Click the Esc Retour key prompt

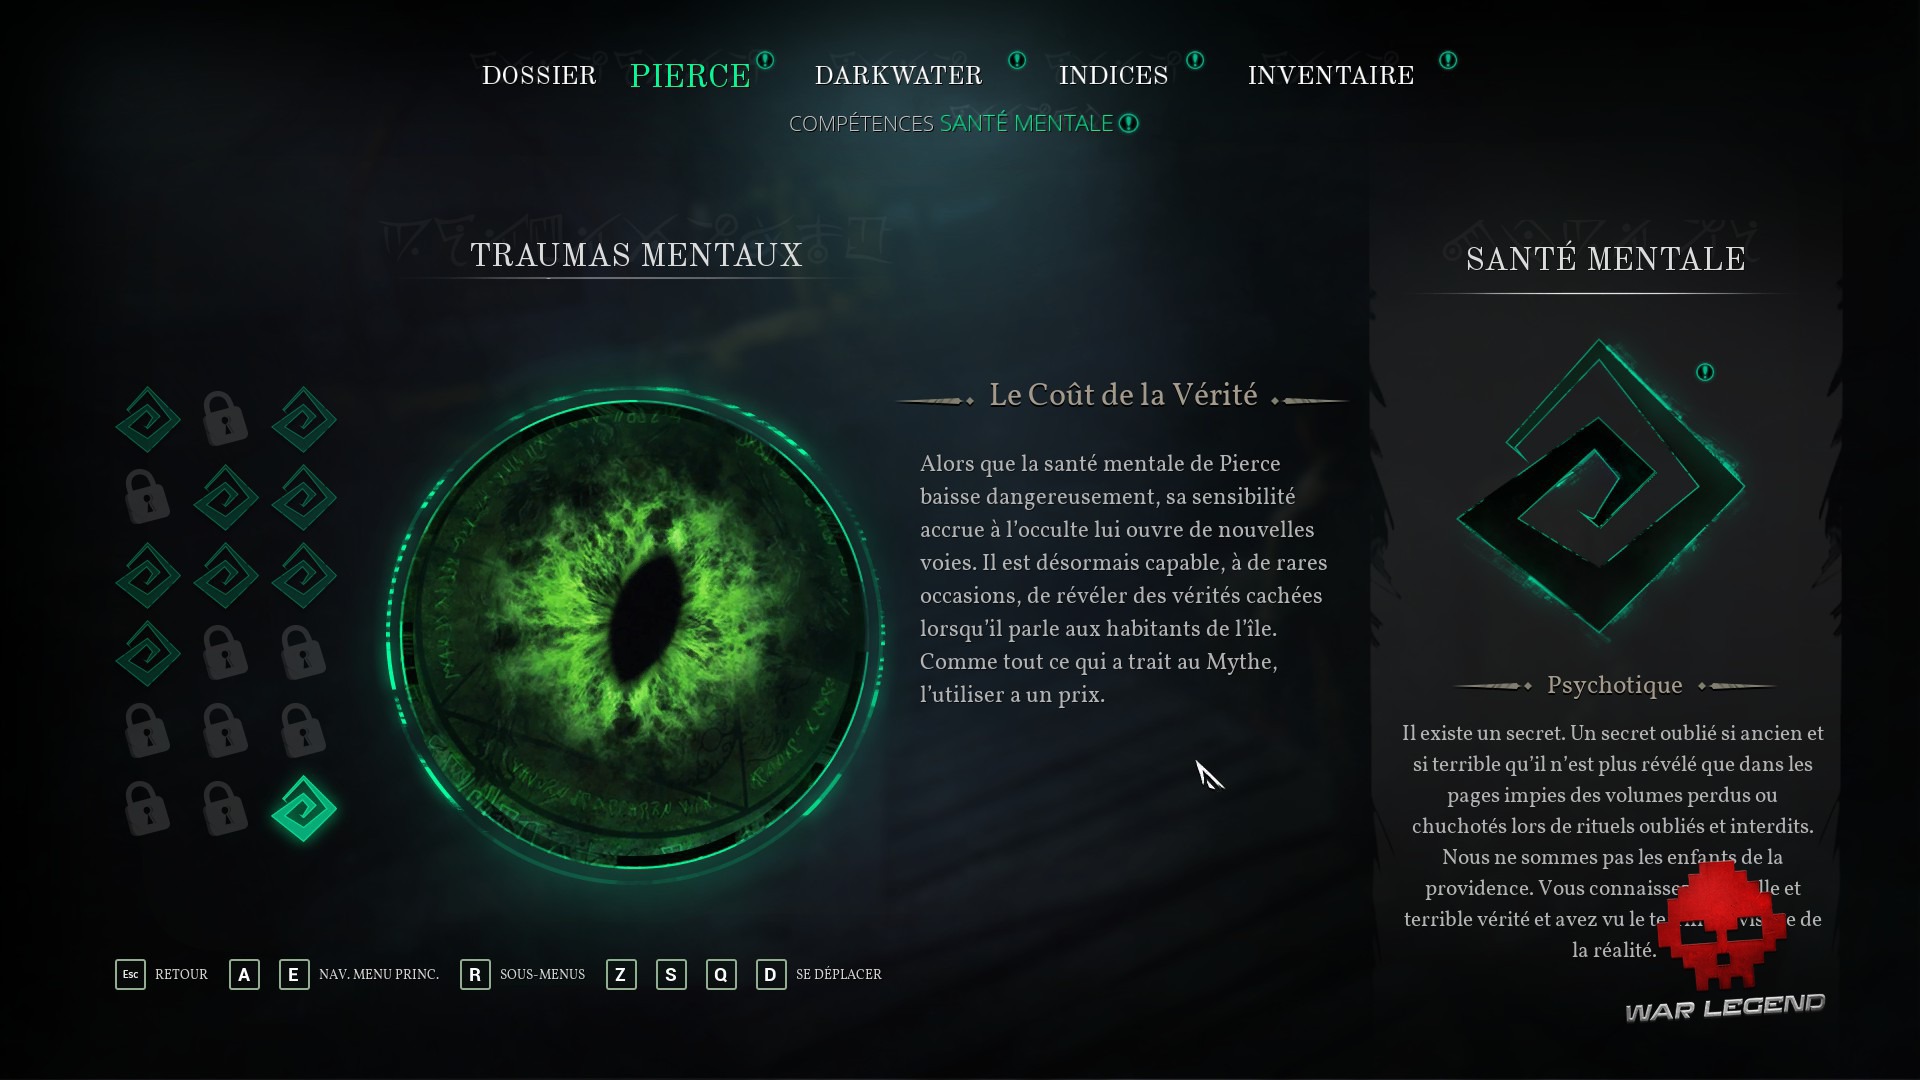click(162, 974)
